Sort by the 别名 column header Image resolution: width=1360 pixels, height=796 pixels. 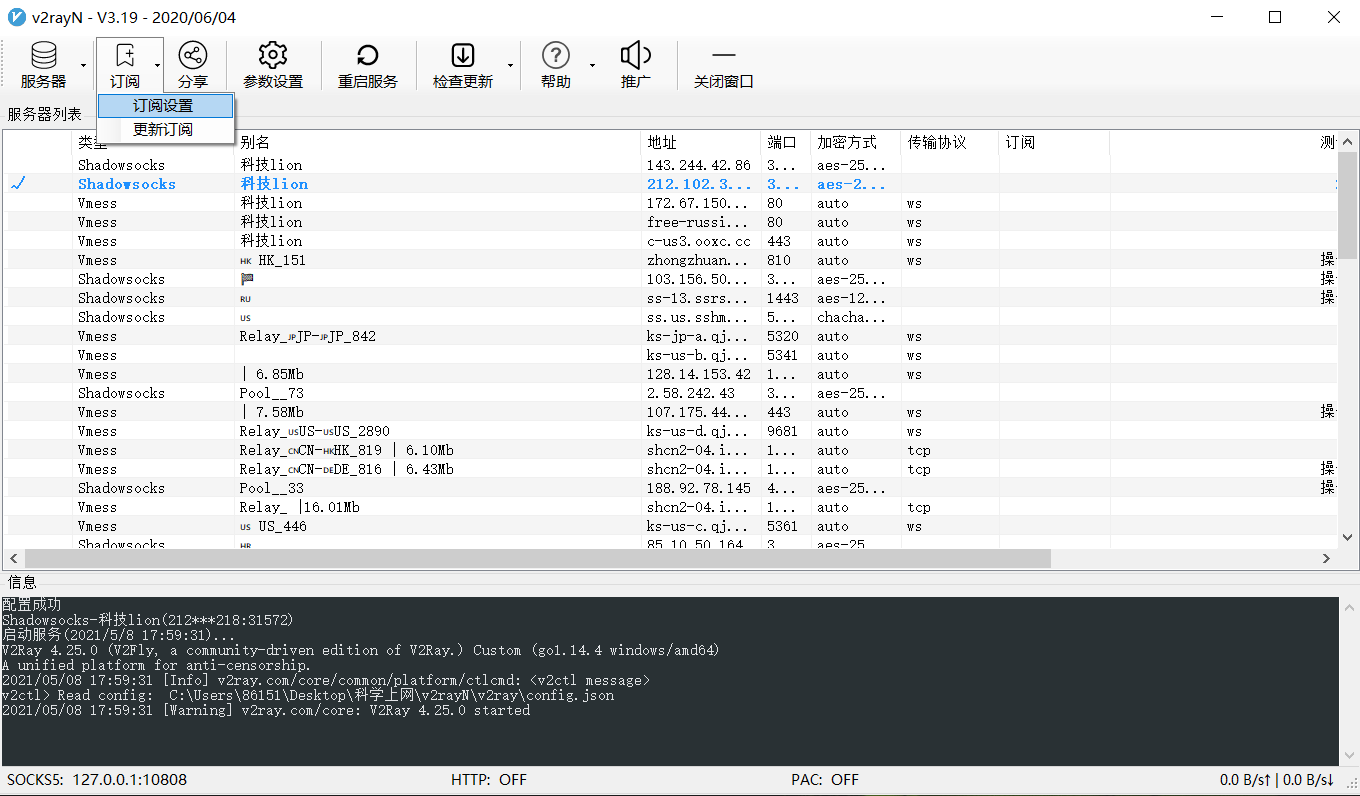pos(437,142)
